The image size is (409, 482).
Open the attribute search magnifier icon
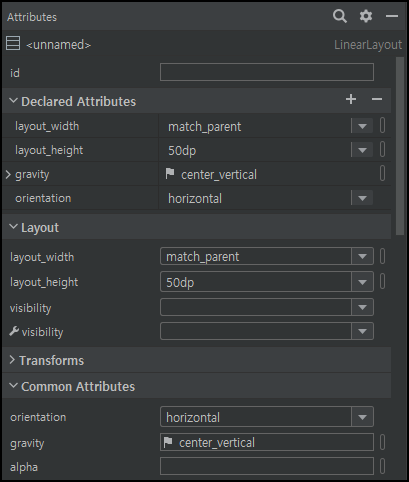point(340,16)
